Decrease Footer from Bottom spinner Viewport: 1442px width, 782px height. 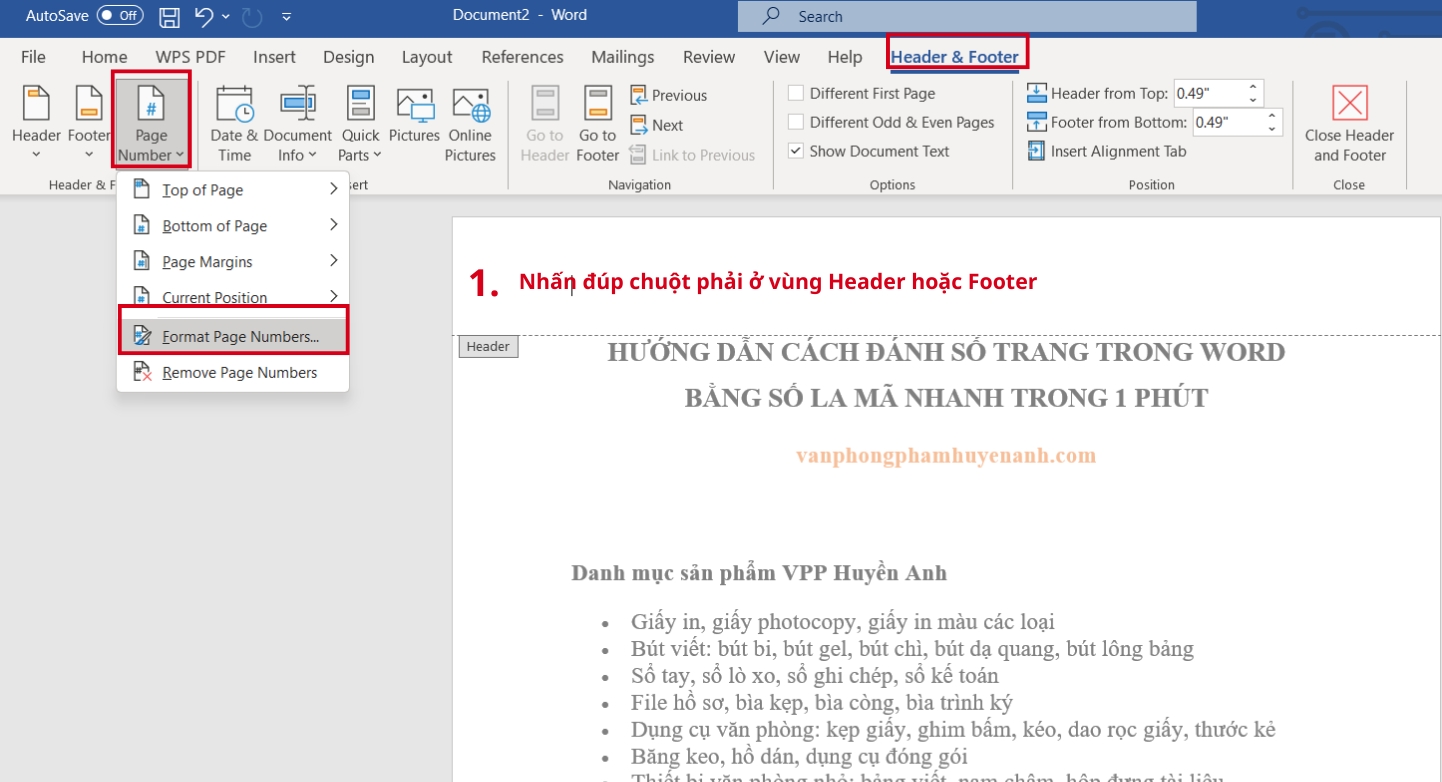click(x=1272, y=128)
